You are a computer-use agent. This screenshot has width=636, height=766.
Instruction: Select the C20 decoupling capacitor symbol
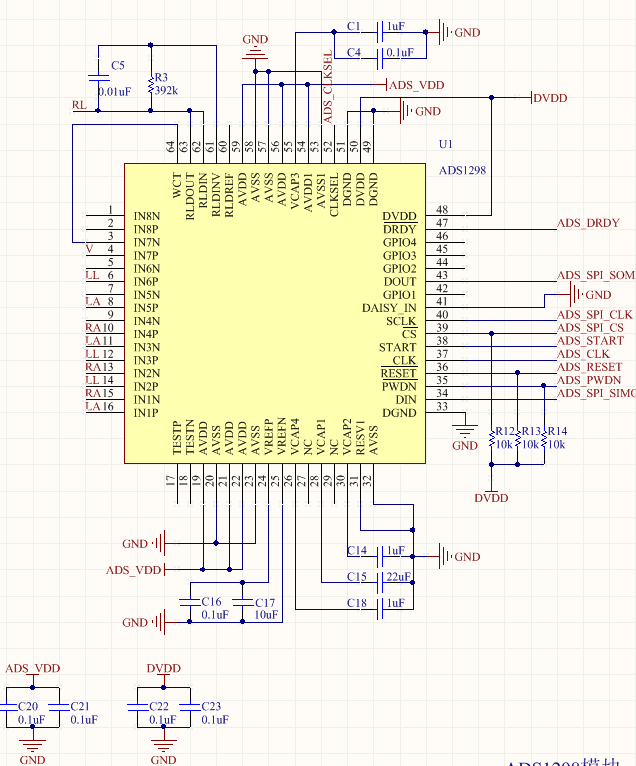tap(7, 707)
